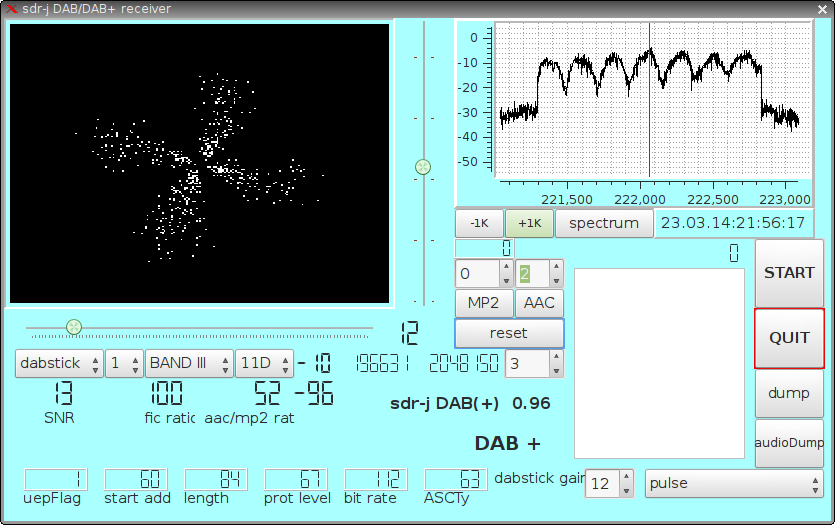Close the sdr-j receiver window
The height and width of the screenshot is (525, 835).
coord(823,9)
